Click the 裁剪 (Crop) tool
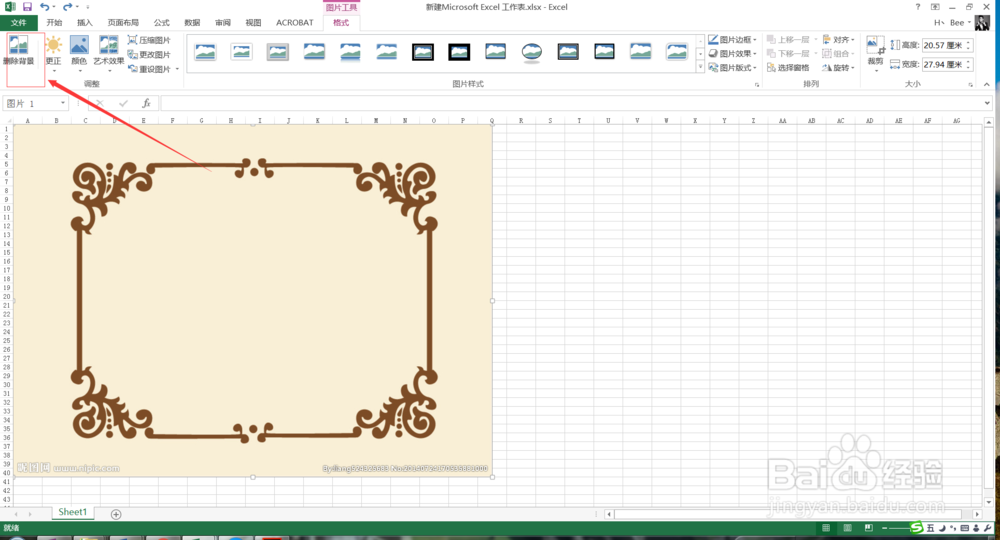Screen dimensions: 1000x540 875,51
